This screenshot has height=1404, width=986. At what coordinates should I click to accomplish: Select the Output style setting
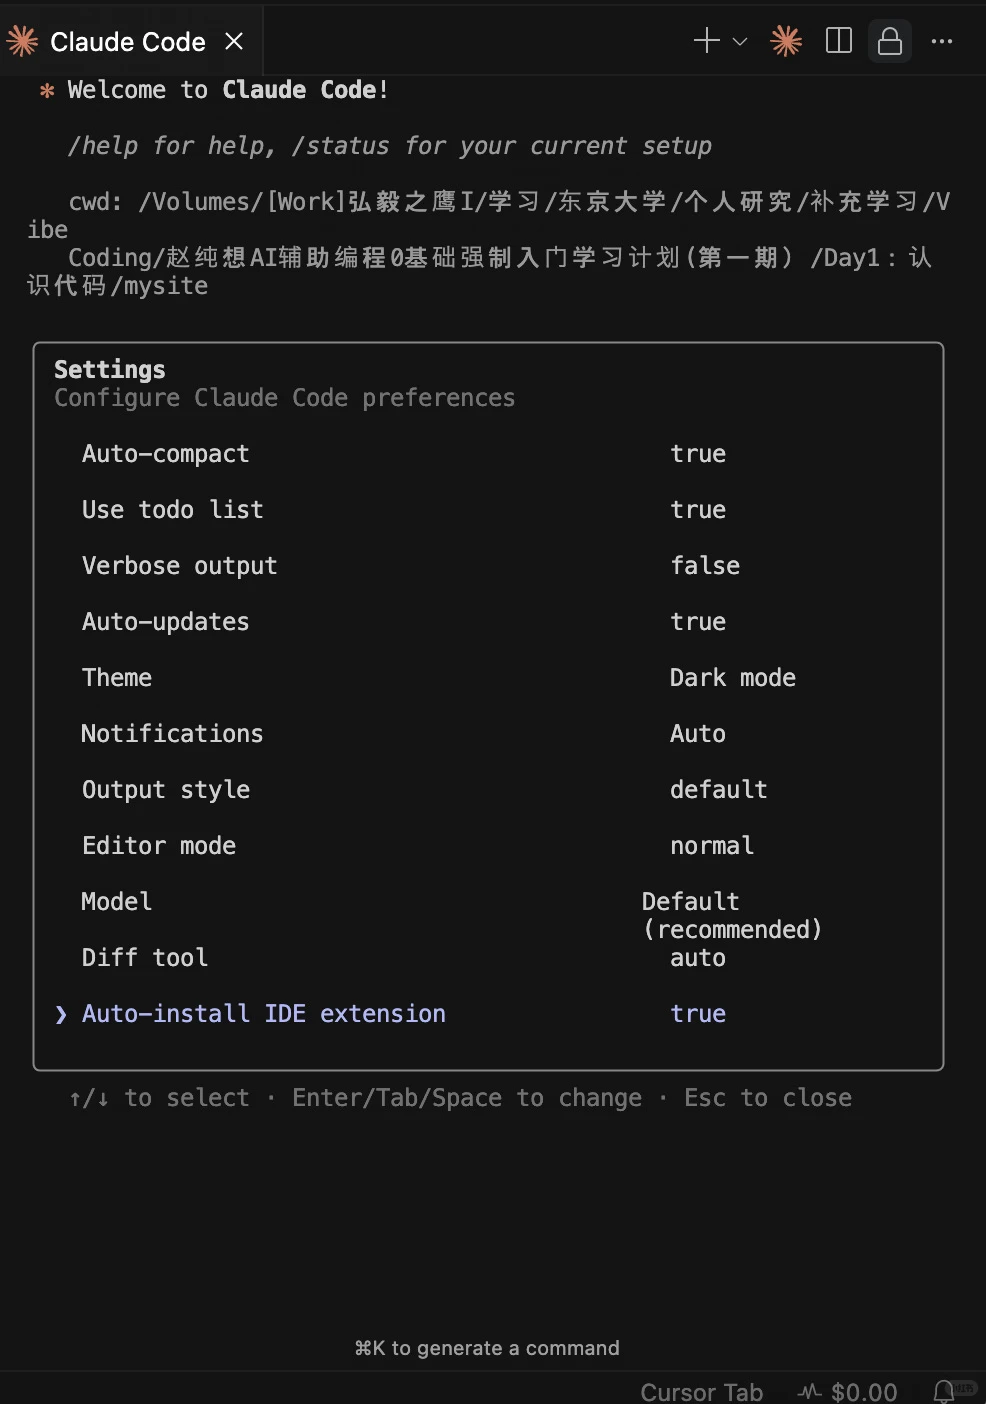[x=166, y=790]
